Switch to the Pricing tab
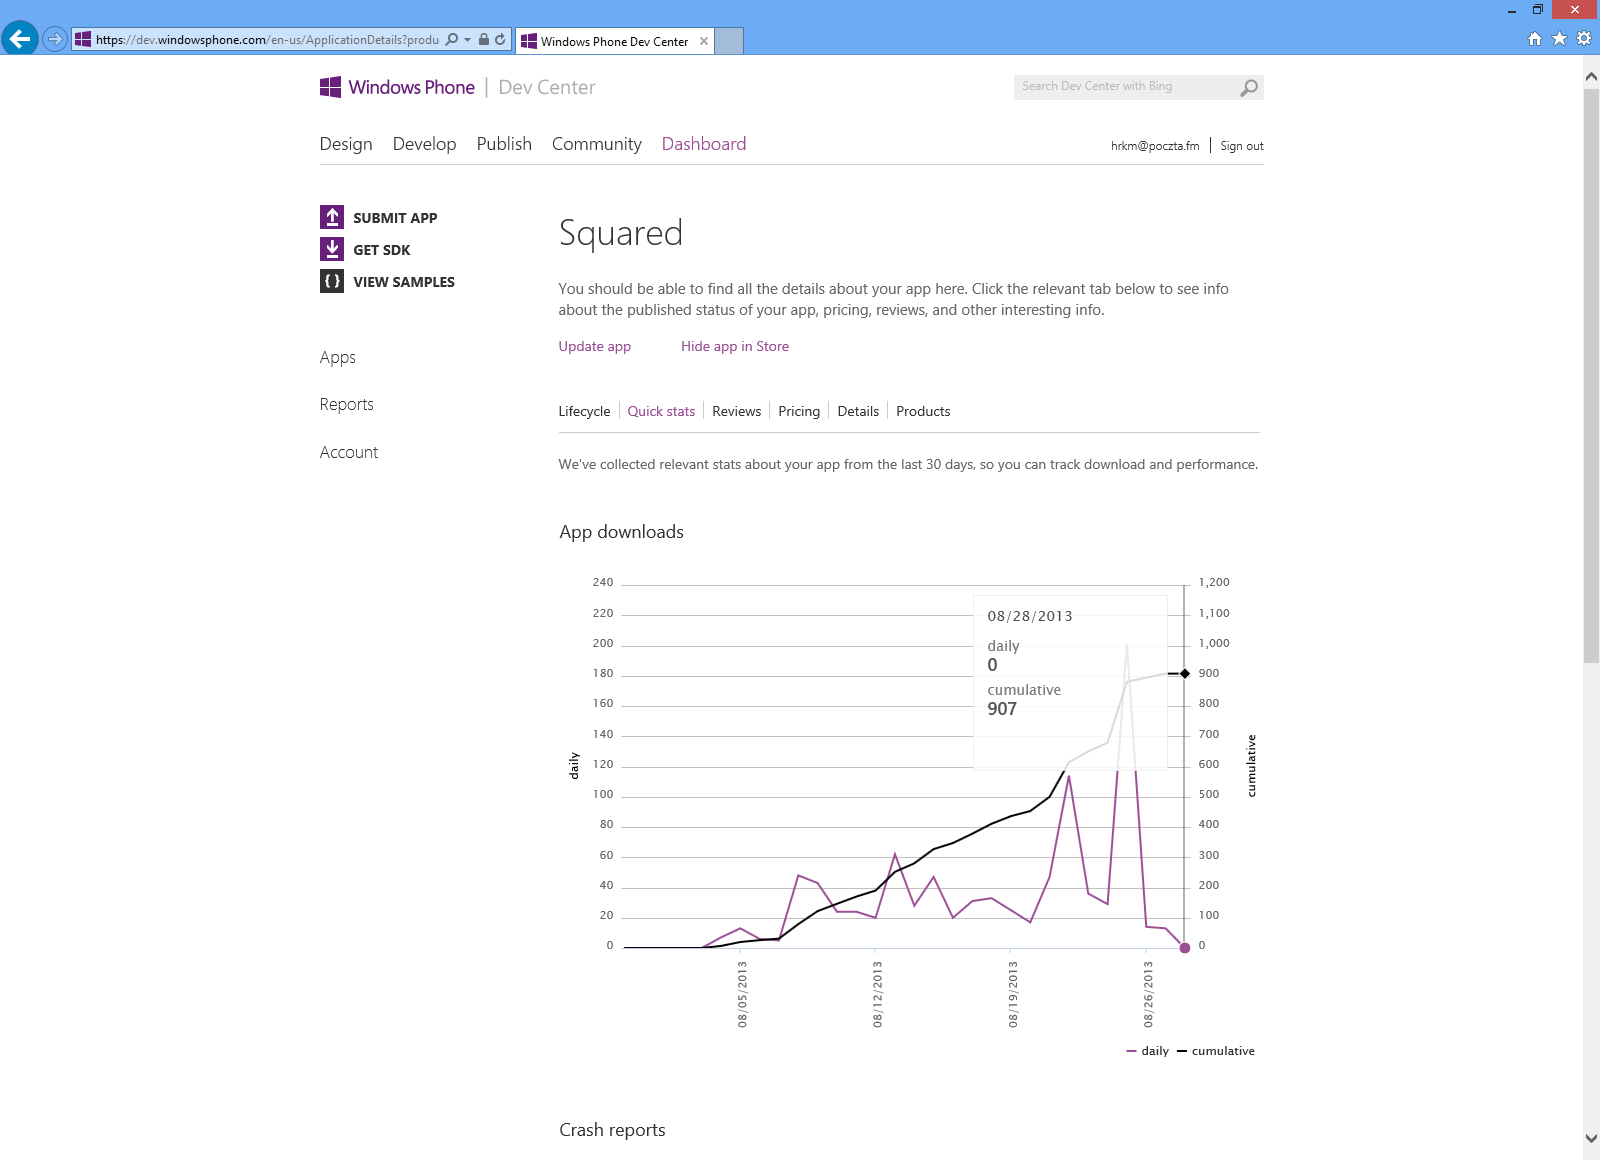 click(x=799, y=411)
